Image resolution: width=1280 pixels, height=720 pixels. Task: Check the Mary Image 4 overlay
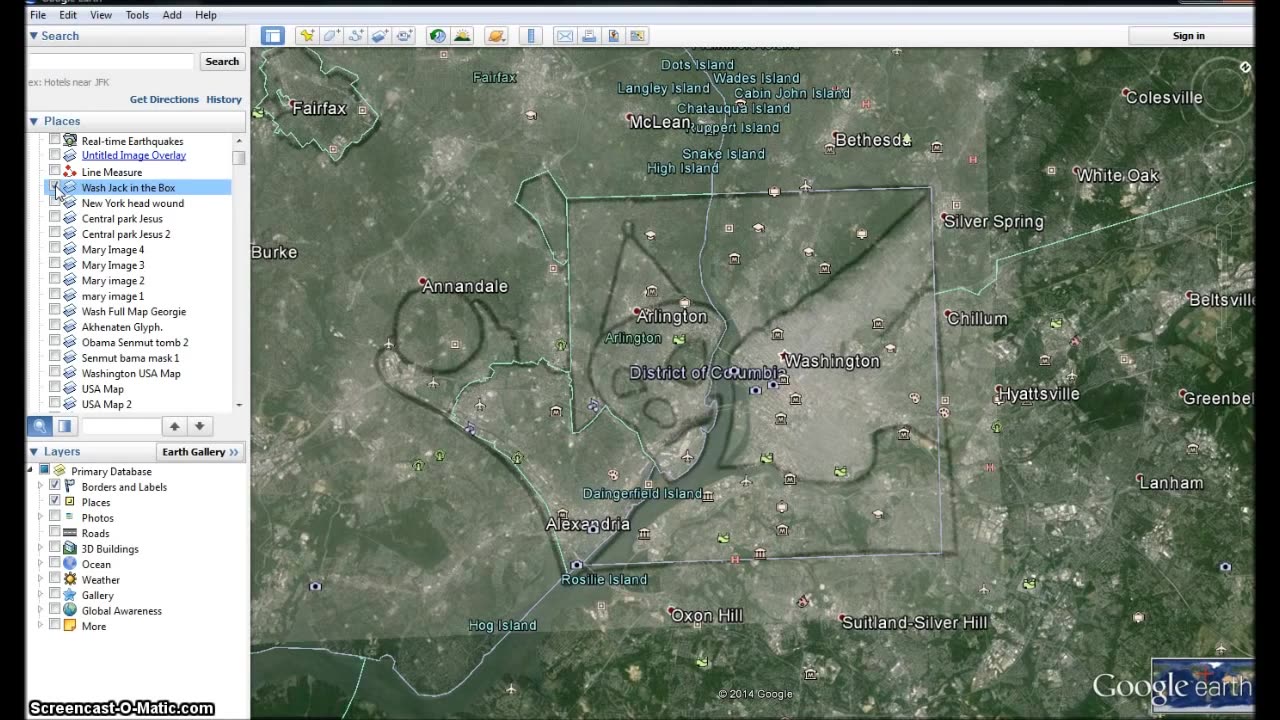(55, 249)
